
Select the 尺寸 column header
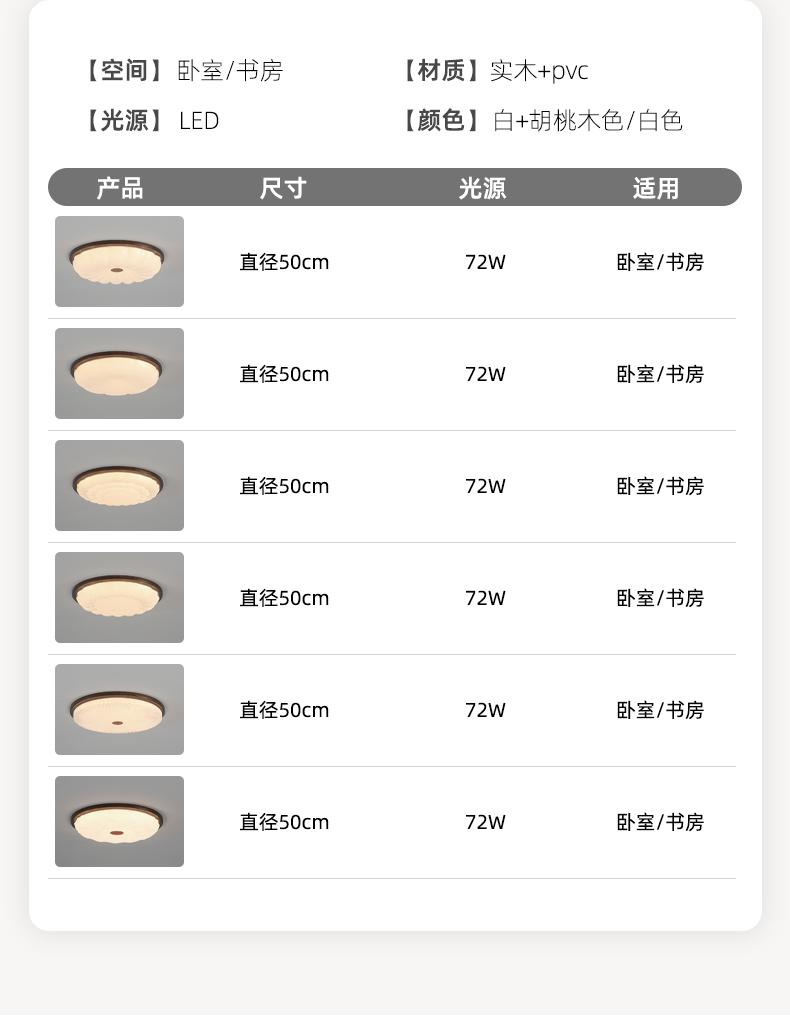pos(283,188)
